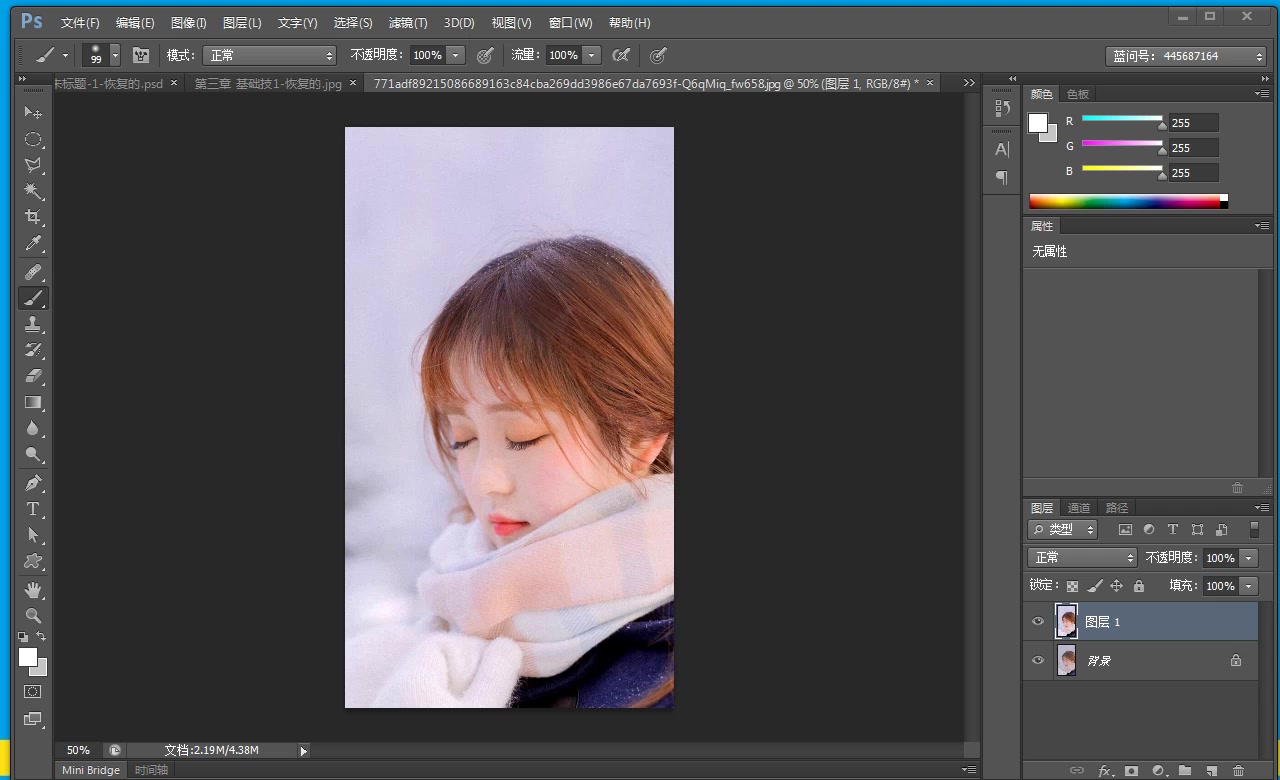This screenshot has height=780, width=1280.
Task: Switch to the 色板 tab
Action: pos(1078,94)
